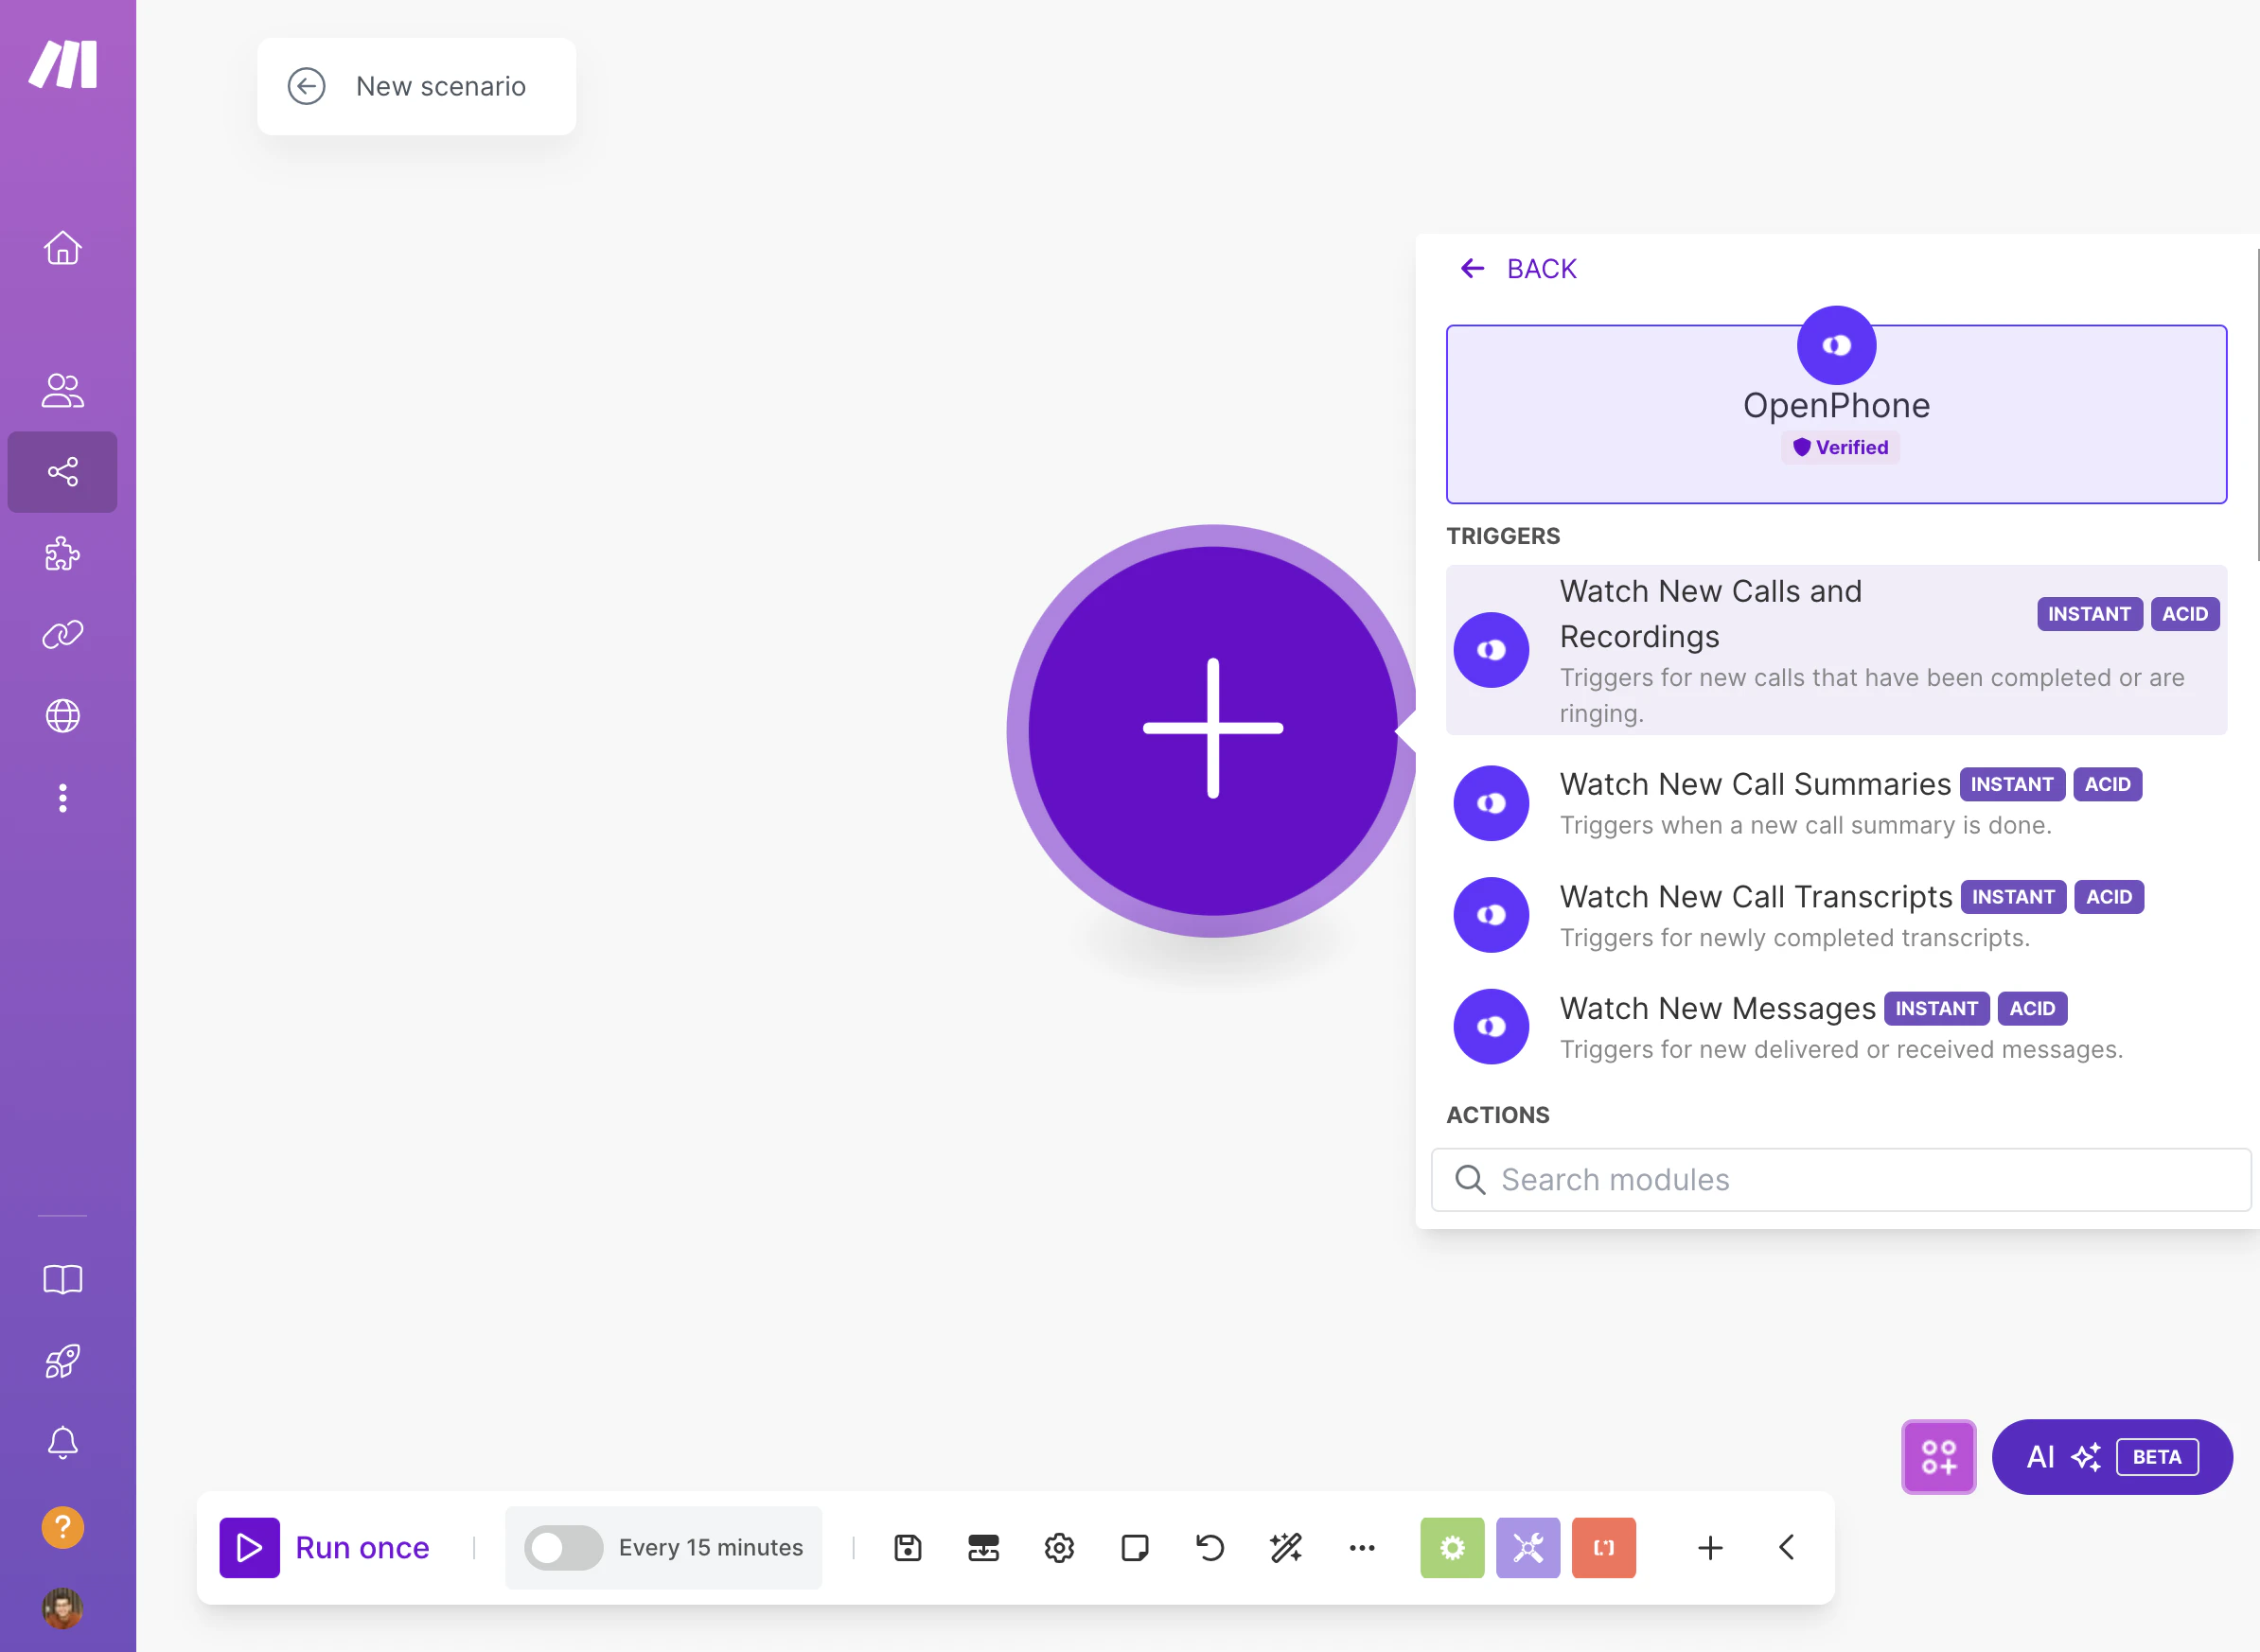
Task: Click the Search modules field
Action: [x=1840, y=1180]
